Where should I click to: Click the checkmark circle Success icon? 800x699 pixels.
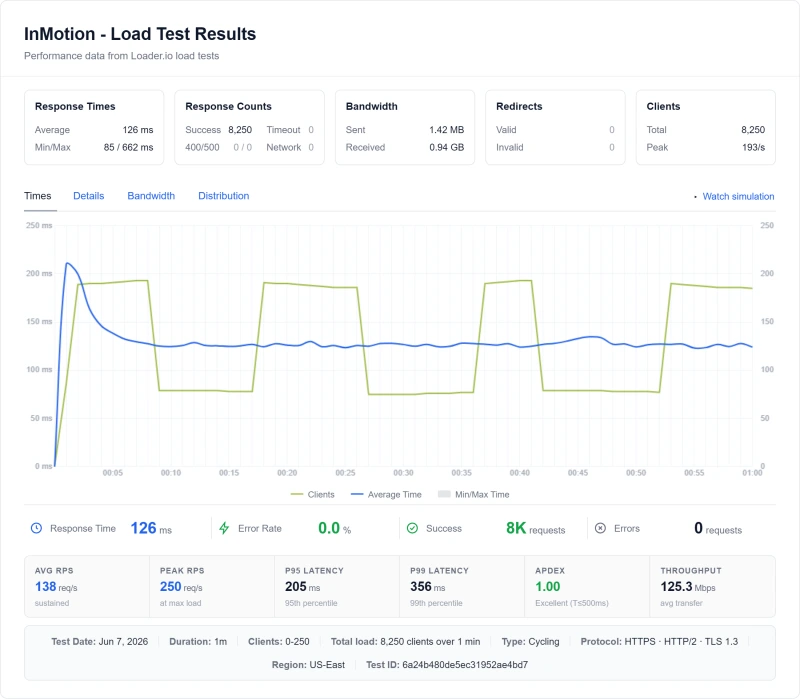click(412, 528)
